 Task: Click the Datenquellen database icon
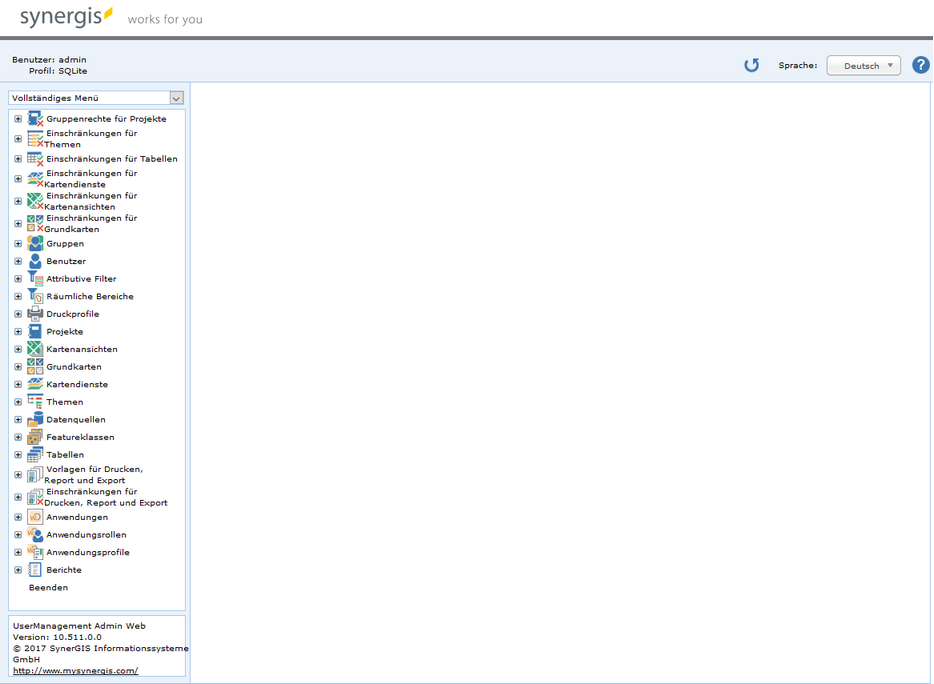pos(35,420)
